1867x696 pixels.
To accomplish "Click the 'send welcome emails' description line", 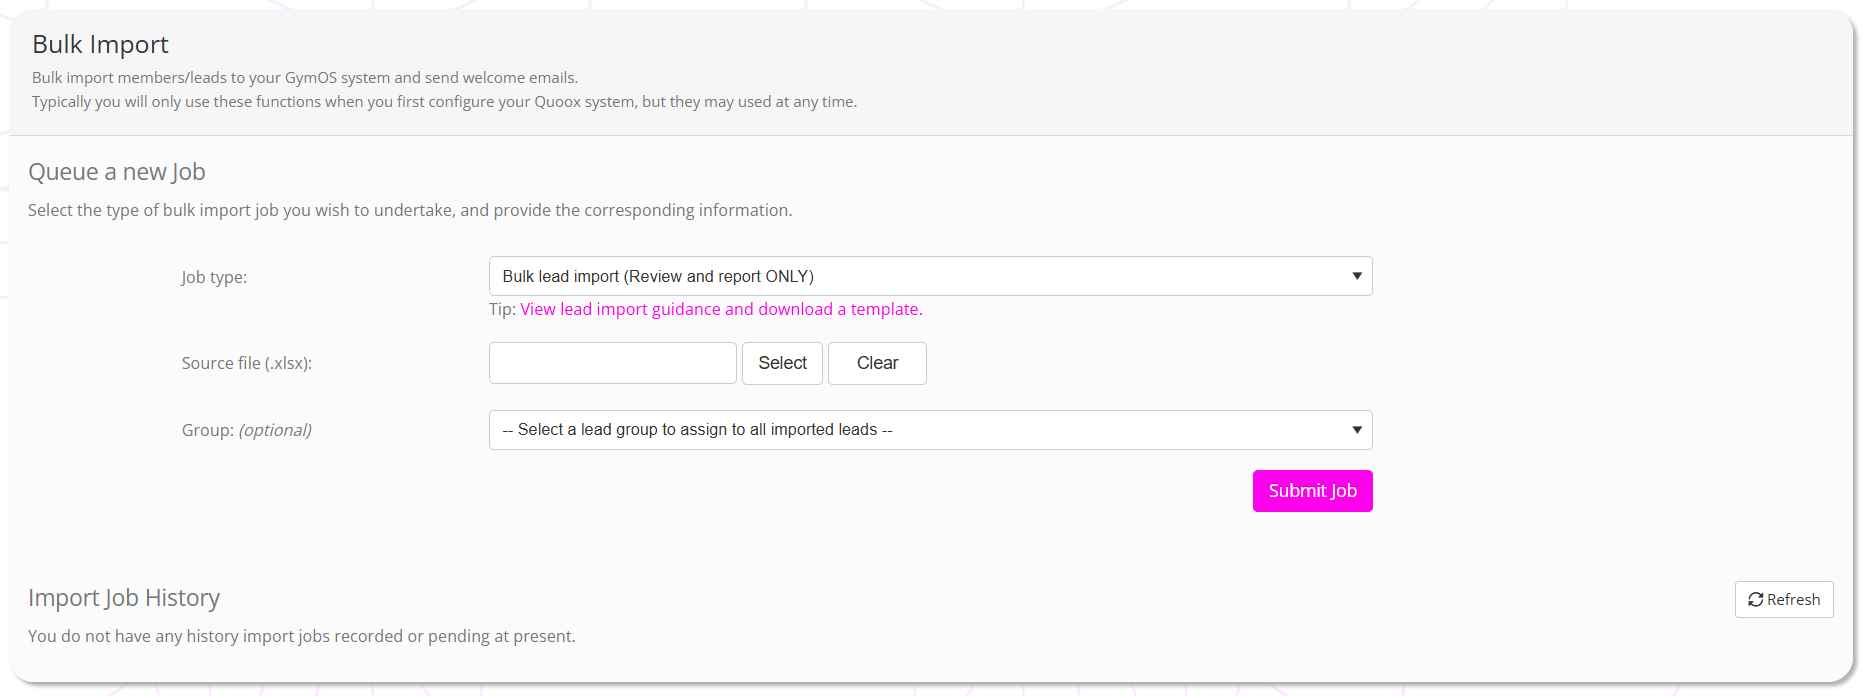I will click(304, 78).
